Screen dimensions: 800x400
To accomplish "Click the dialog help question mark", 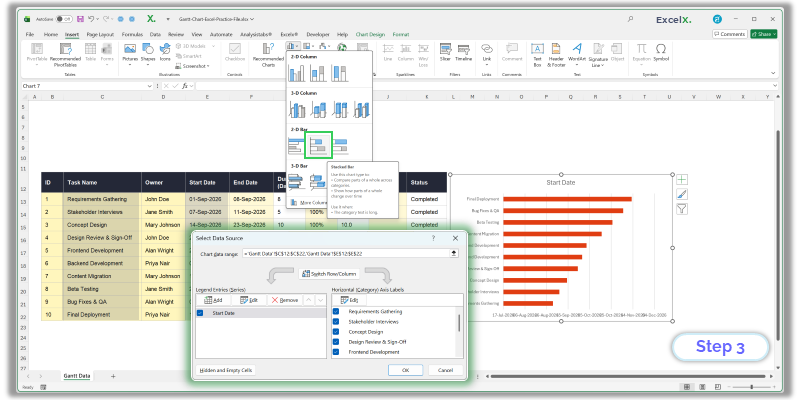I will pos(434,238).
